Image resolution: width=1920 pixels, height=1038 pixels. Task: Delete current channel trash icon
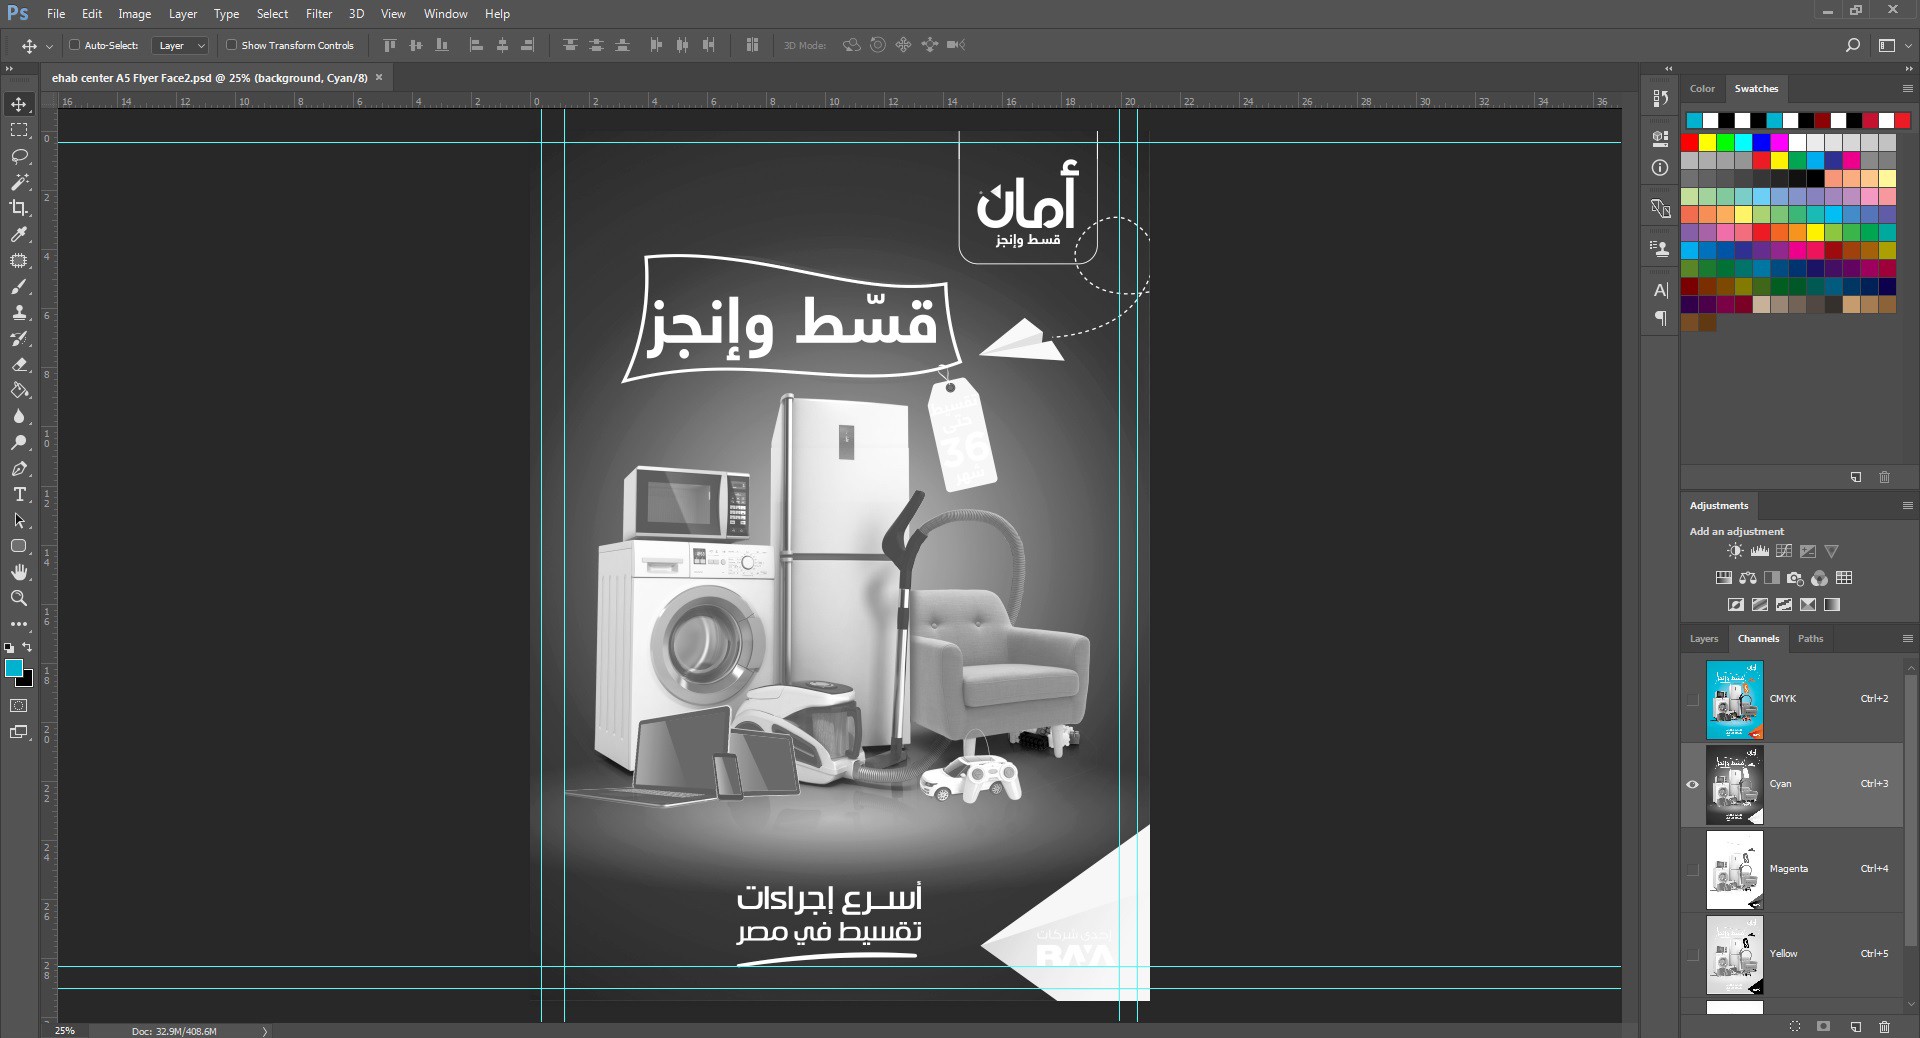coord(1885,1027)
